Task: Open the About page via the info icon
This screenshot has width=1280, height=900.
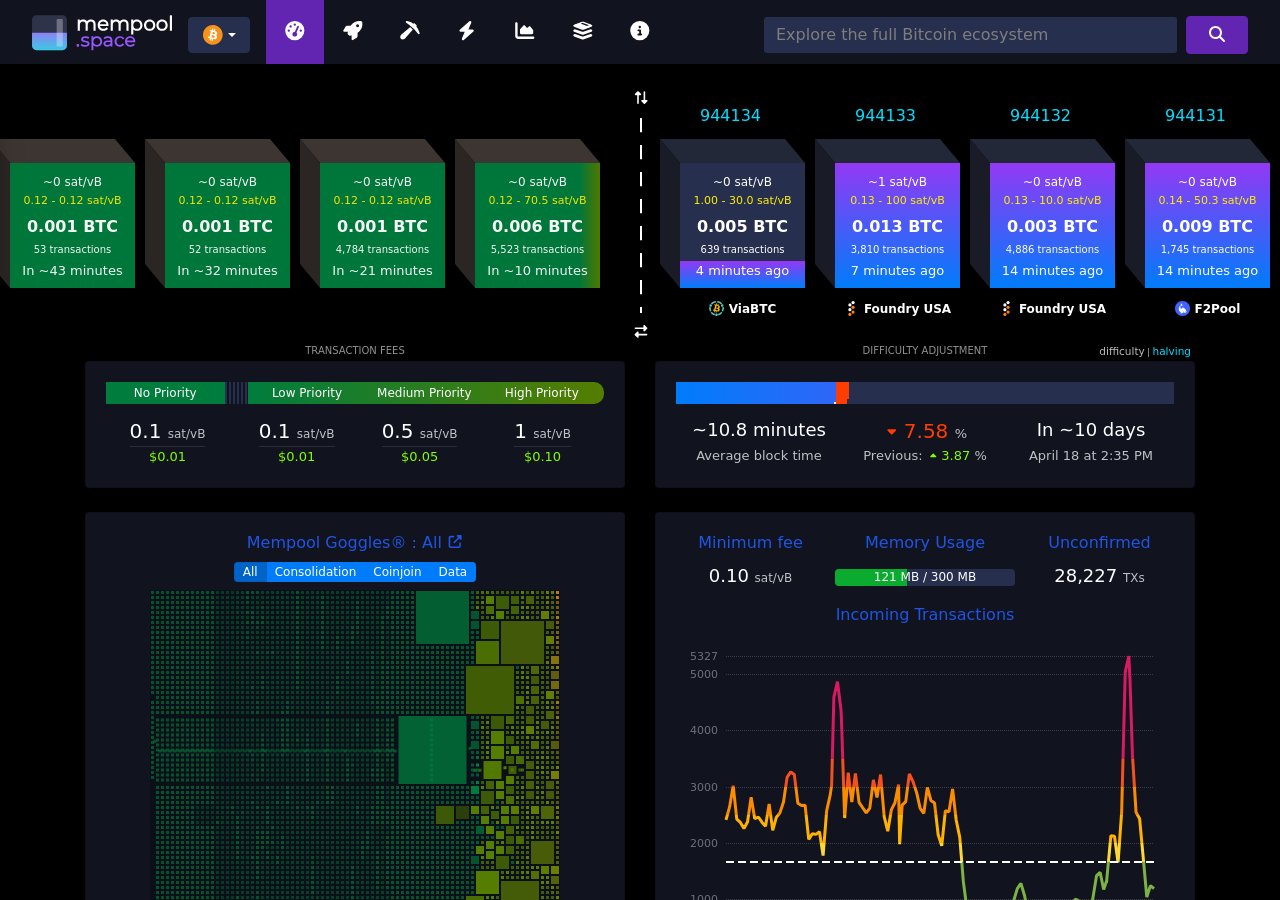Action: point(639,31)
